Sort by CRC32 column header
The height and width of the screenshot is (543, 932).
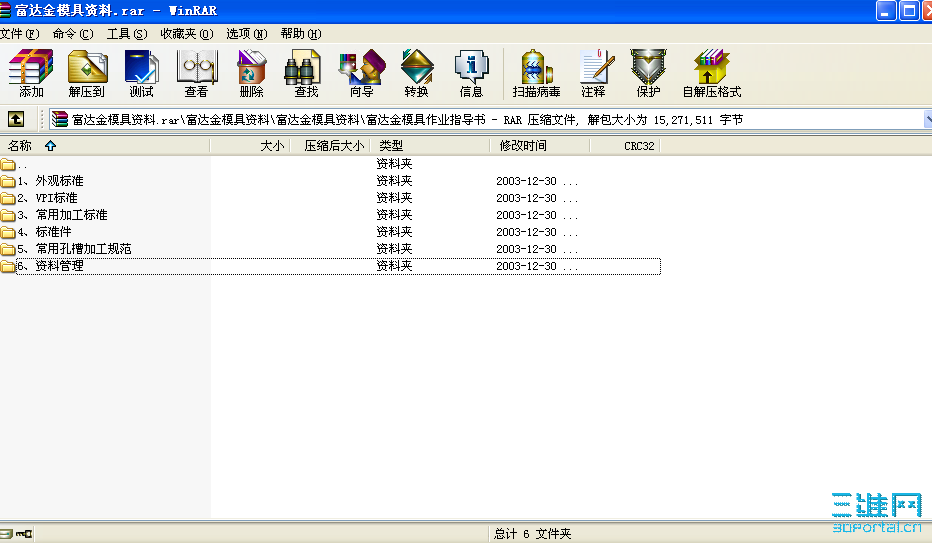click(x=625, y=146)
